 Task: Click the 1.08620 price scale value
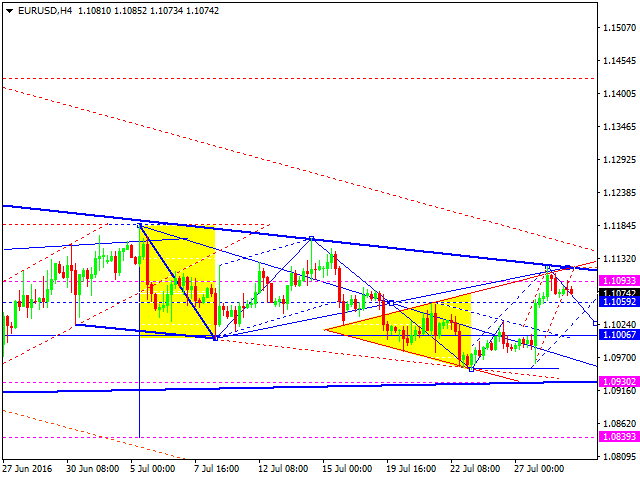[x=620, y=424]
